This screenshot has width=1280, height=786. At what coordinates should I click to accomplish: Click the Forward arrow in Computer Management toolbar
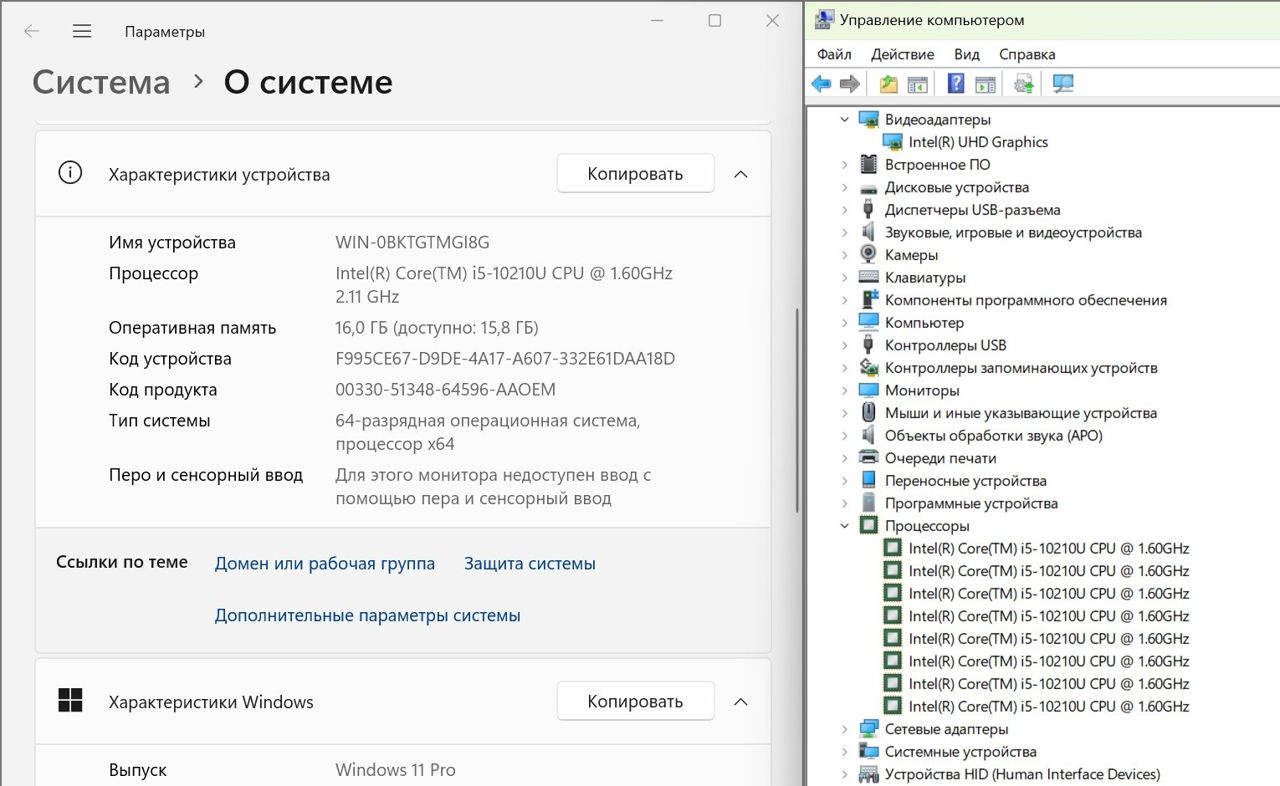[x=849, y=84]
